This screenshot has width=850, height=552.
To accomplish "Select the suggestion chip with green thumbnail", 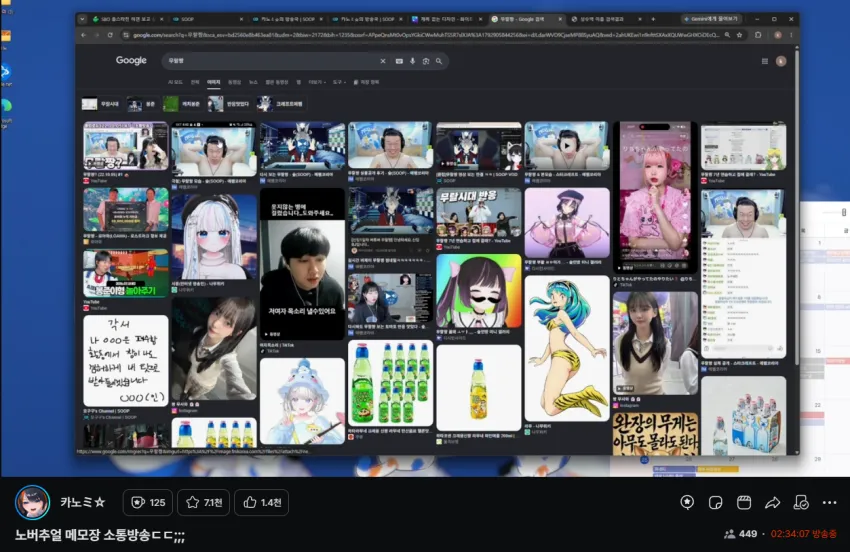I will coord(183,104).
